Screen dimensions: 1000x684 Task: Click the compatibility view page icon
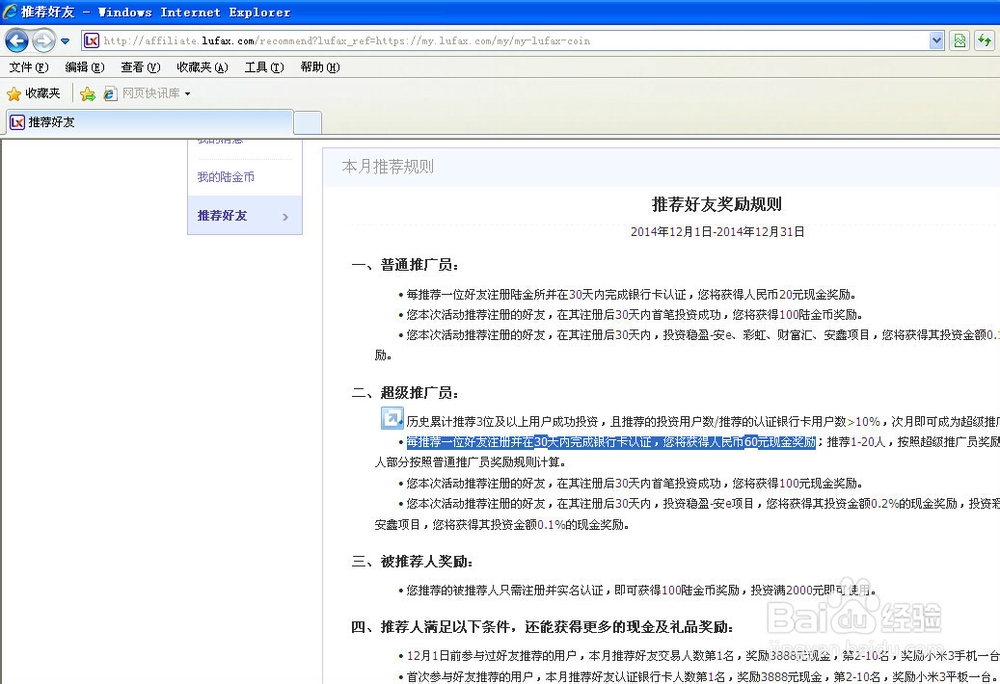click(x=959, y=41)
